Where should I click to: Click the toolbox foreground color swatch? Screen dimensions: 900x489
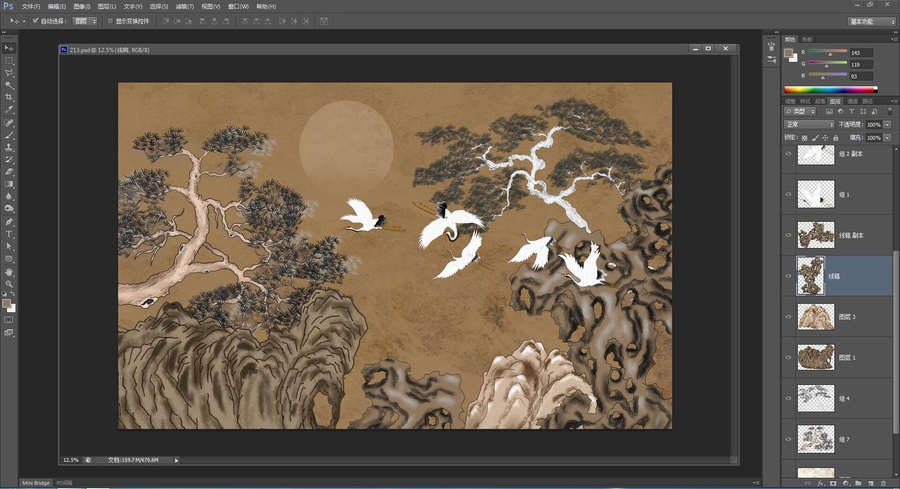[6, 303]
